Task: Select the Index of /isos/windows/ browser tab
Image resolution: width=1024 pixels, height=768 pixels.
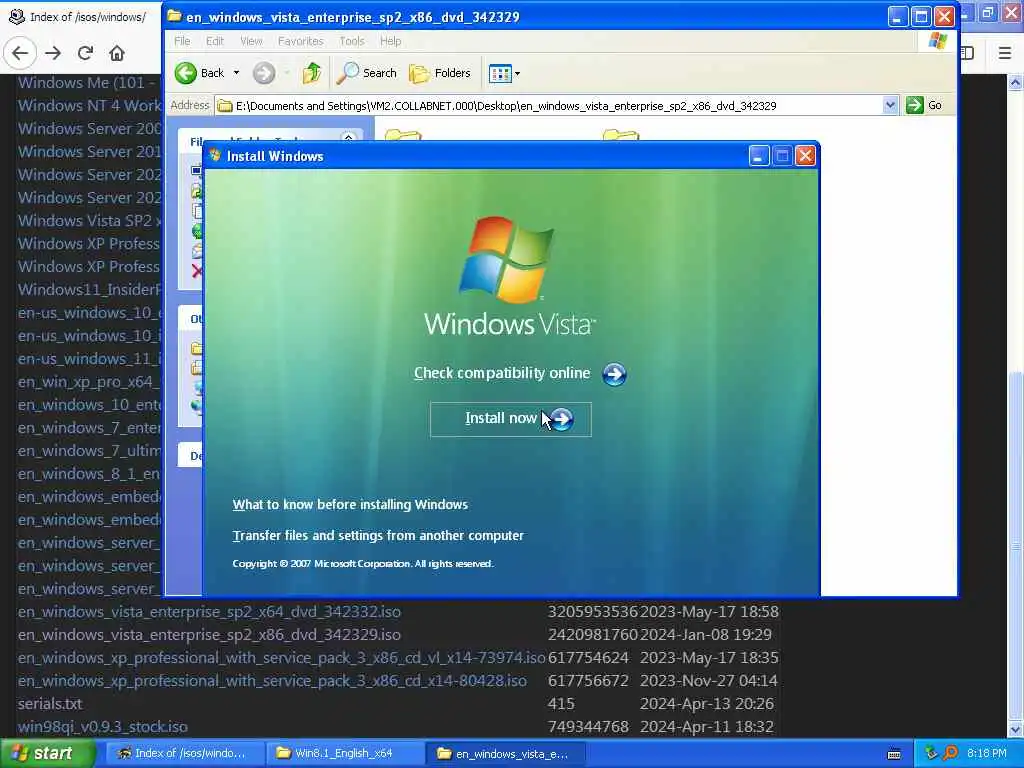Action: tap(79, 17)
